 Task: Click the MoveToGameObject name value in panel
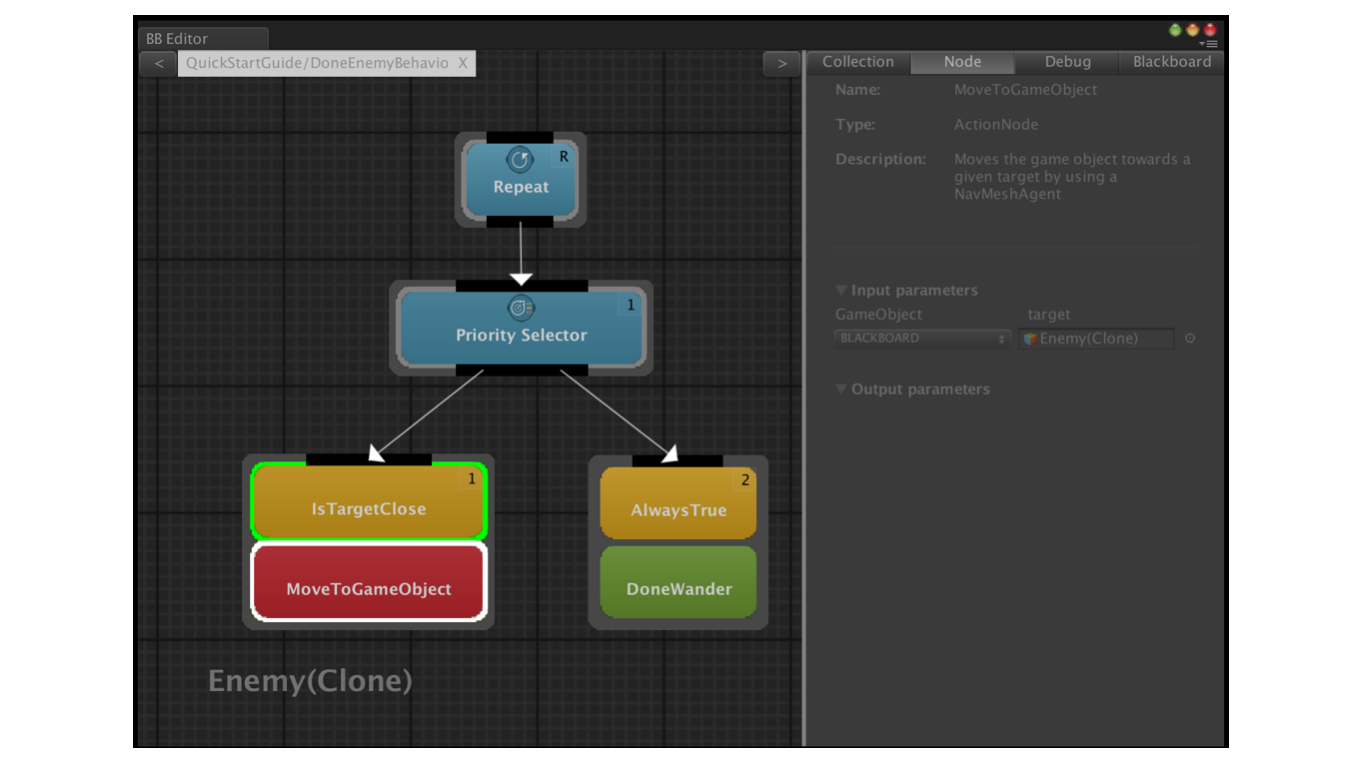coord(1025,90)
